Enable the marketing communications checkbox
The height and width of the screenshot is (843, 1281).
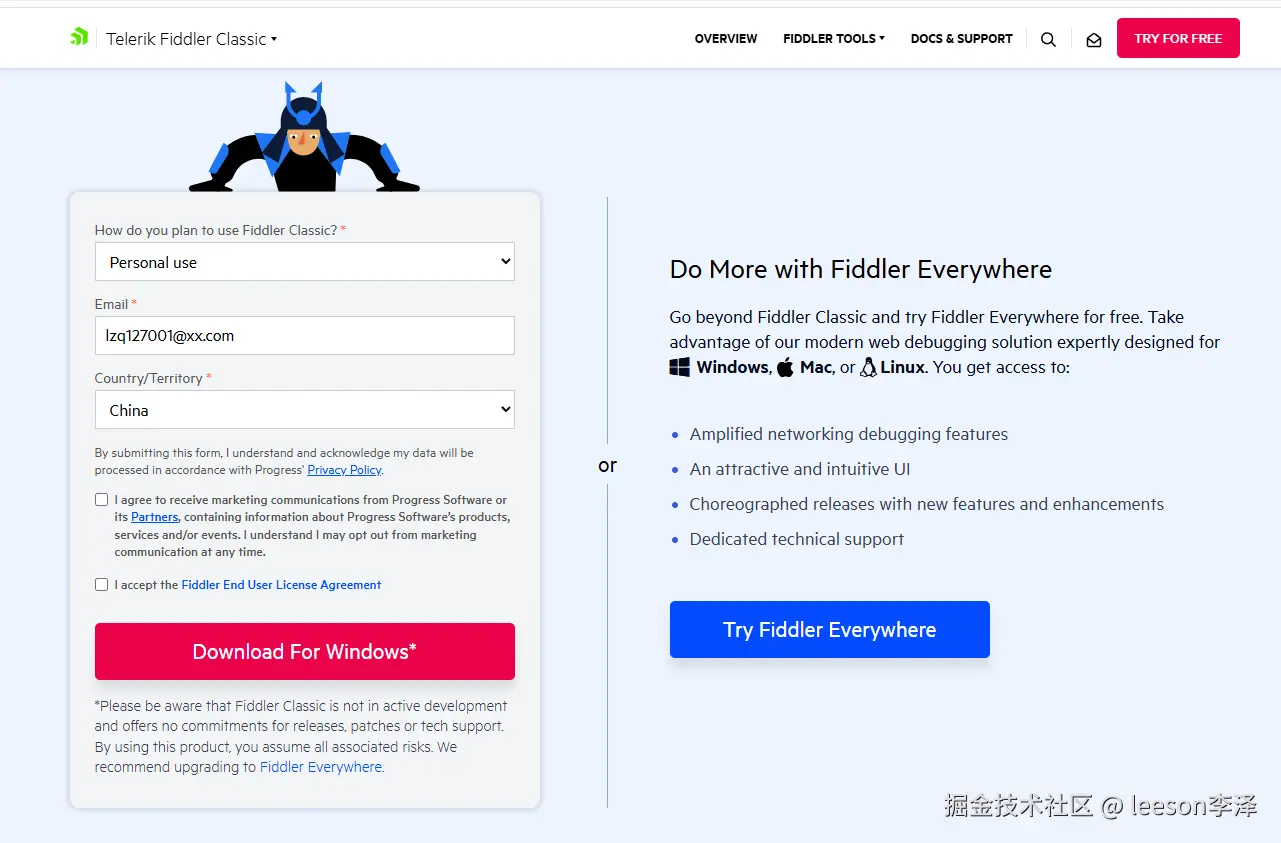tap(101, 500)
